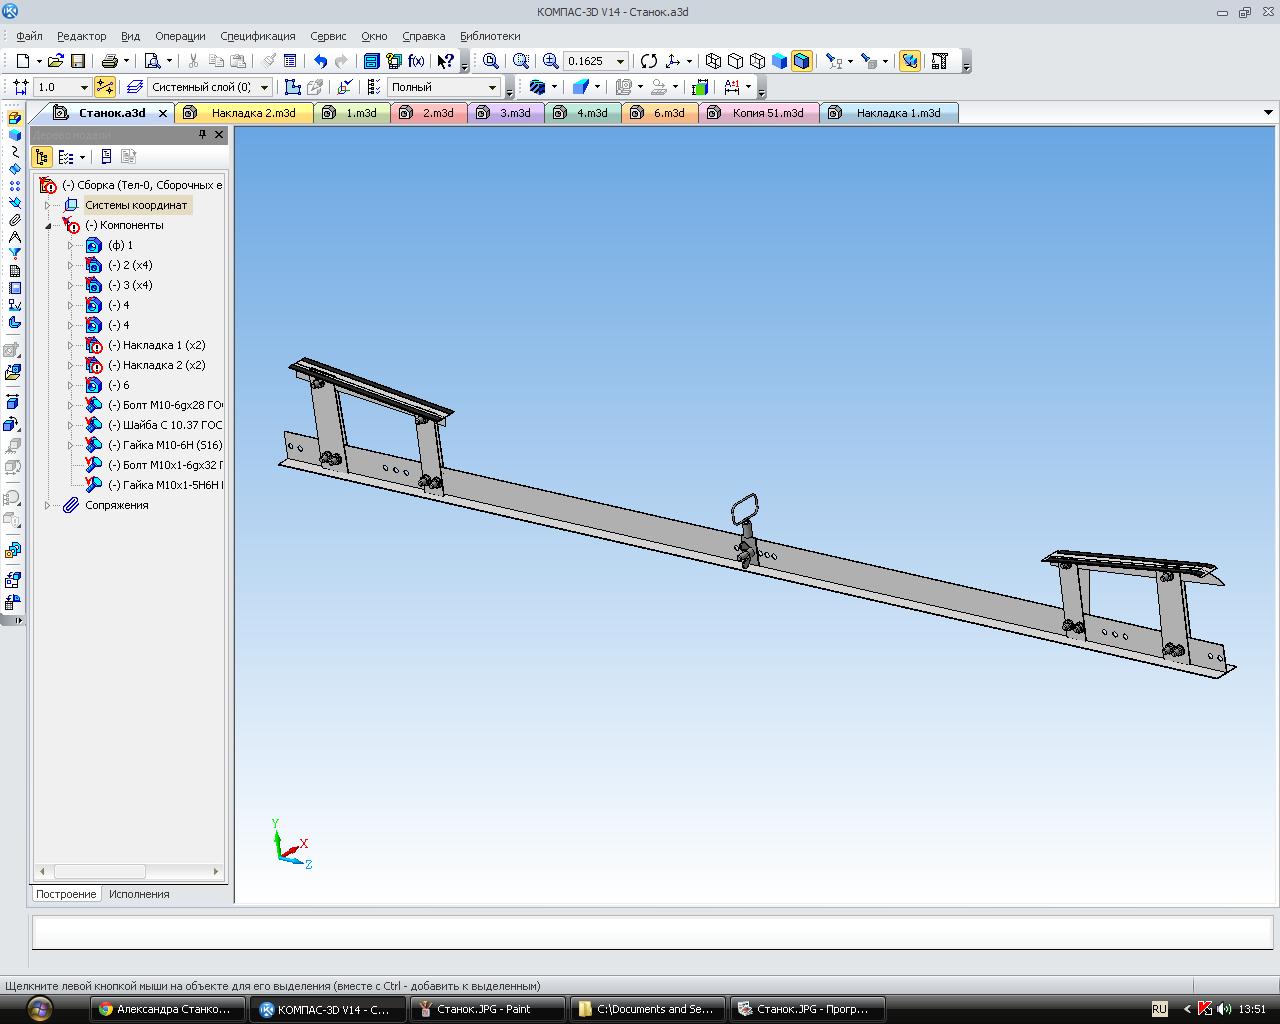Click the Rotate view icon

[649, 61]
